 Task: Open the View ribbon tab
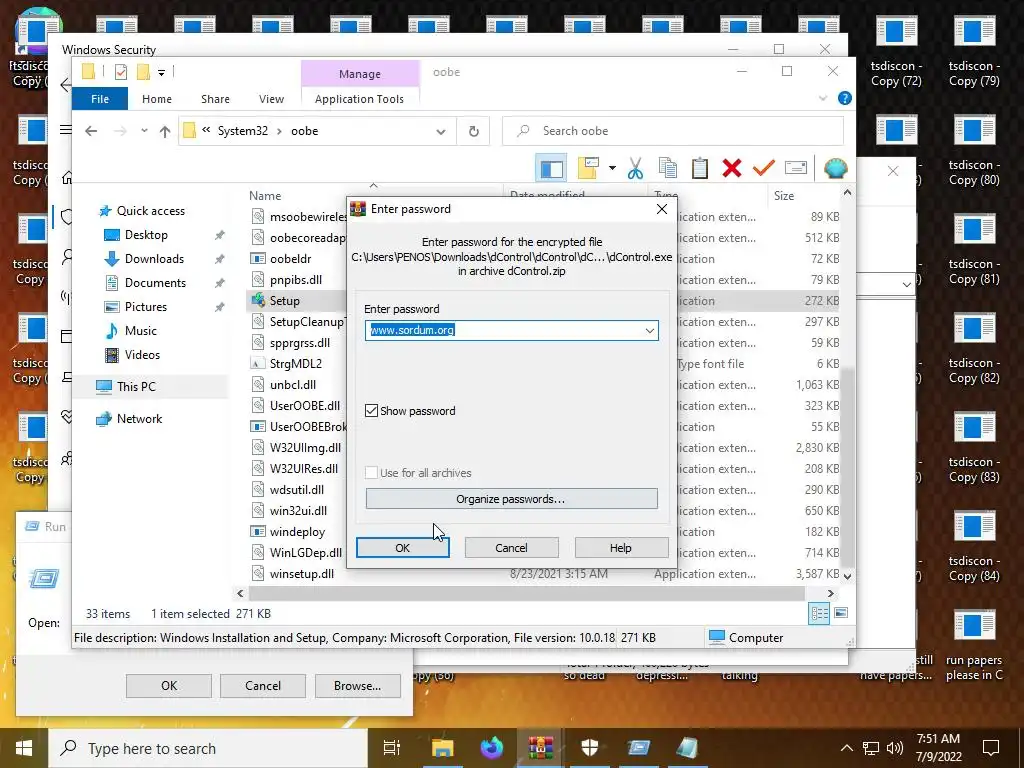point(272,99)
